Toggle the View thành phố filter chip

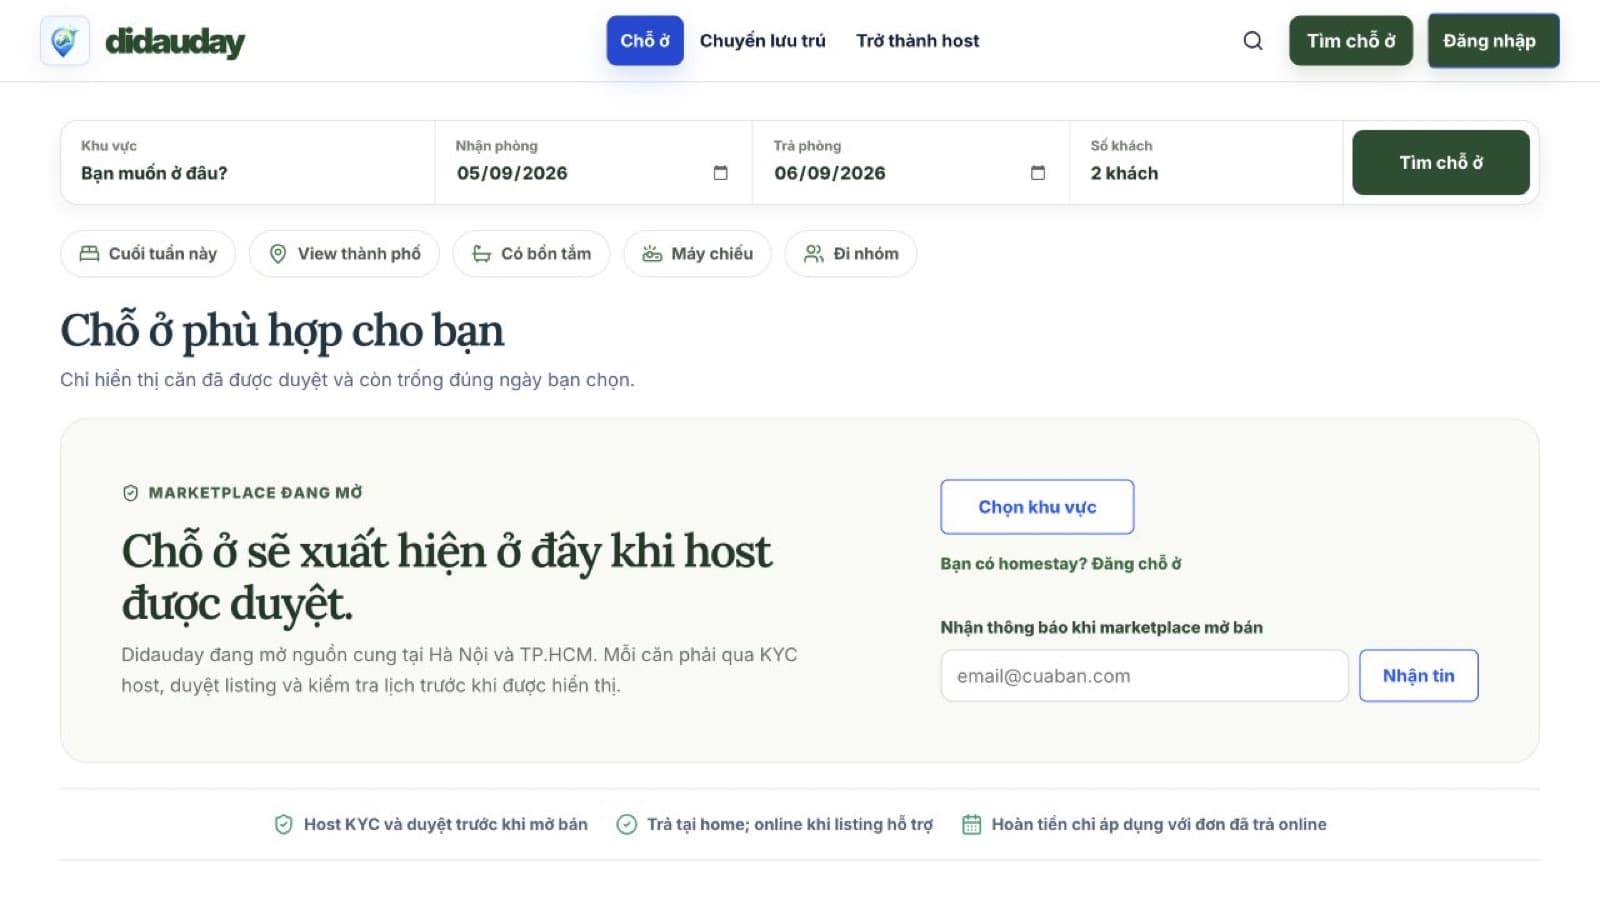[x=344, y=254]
